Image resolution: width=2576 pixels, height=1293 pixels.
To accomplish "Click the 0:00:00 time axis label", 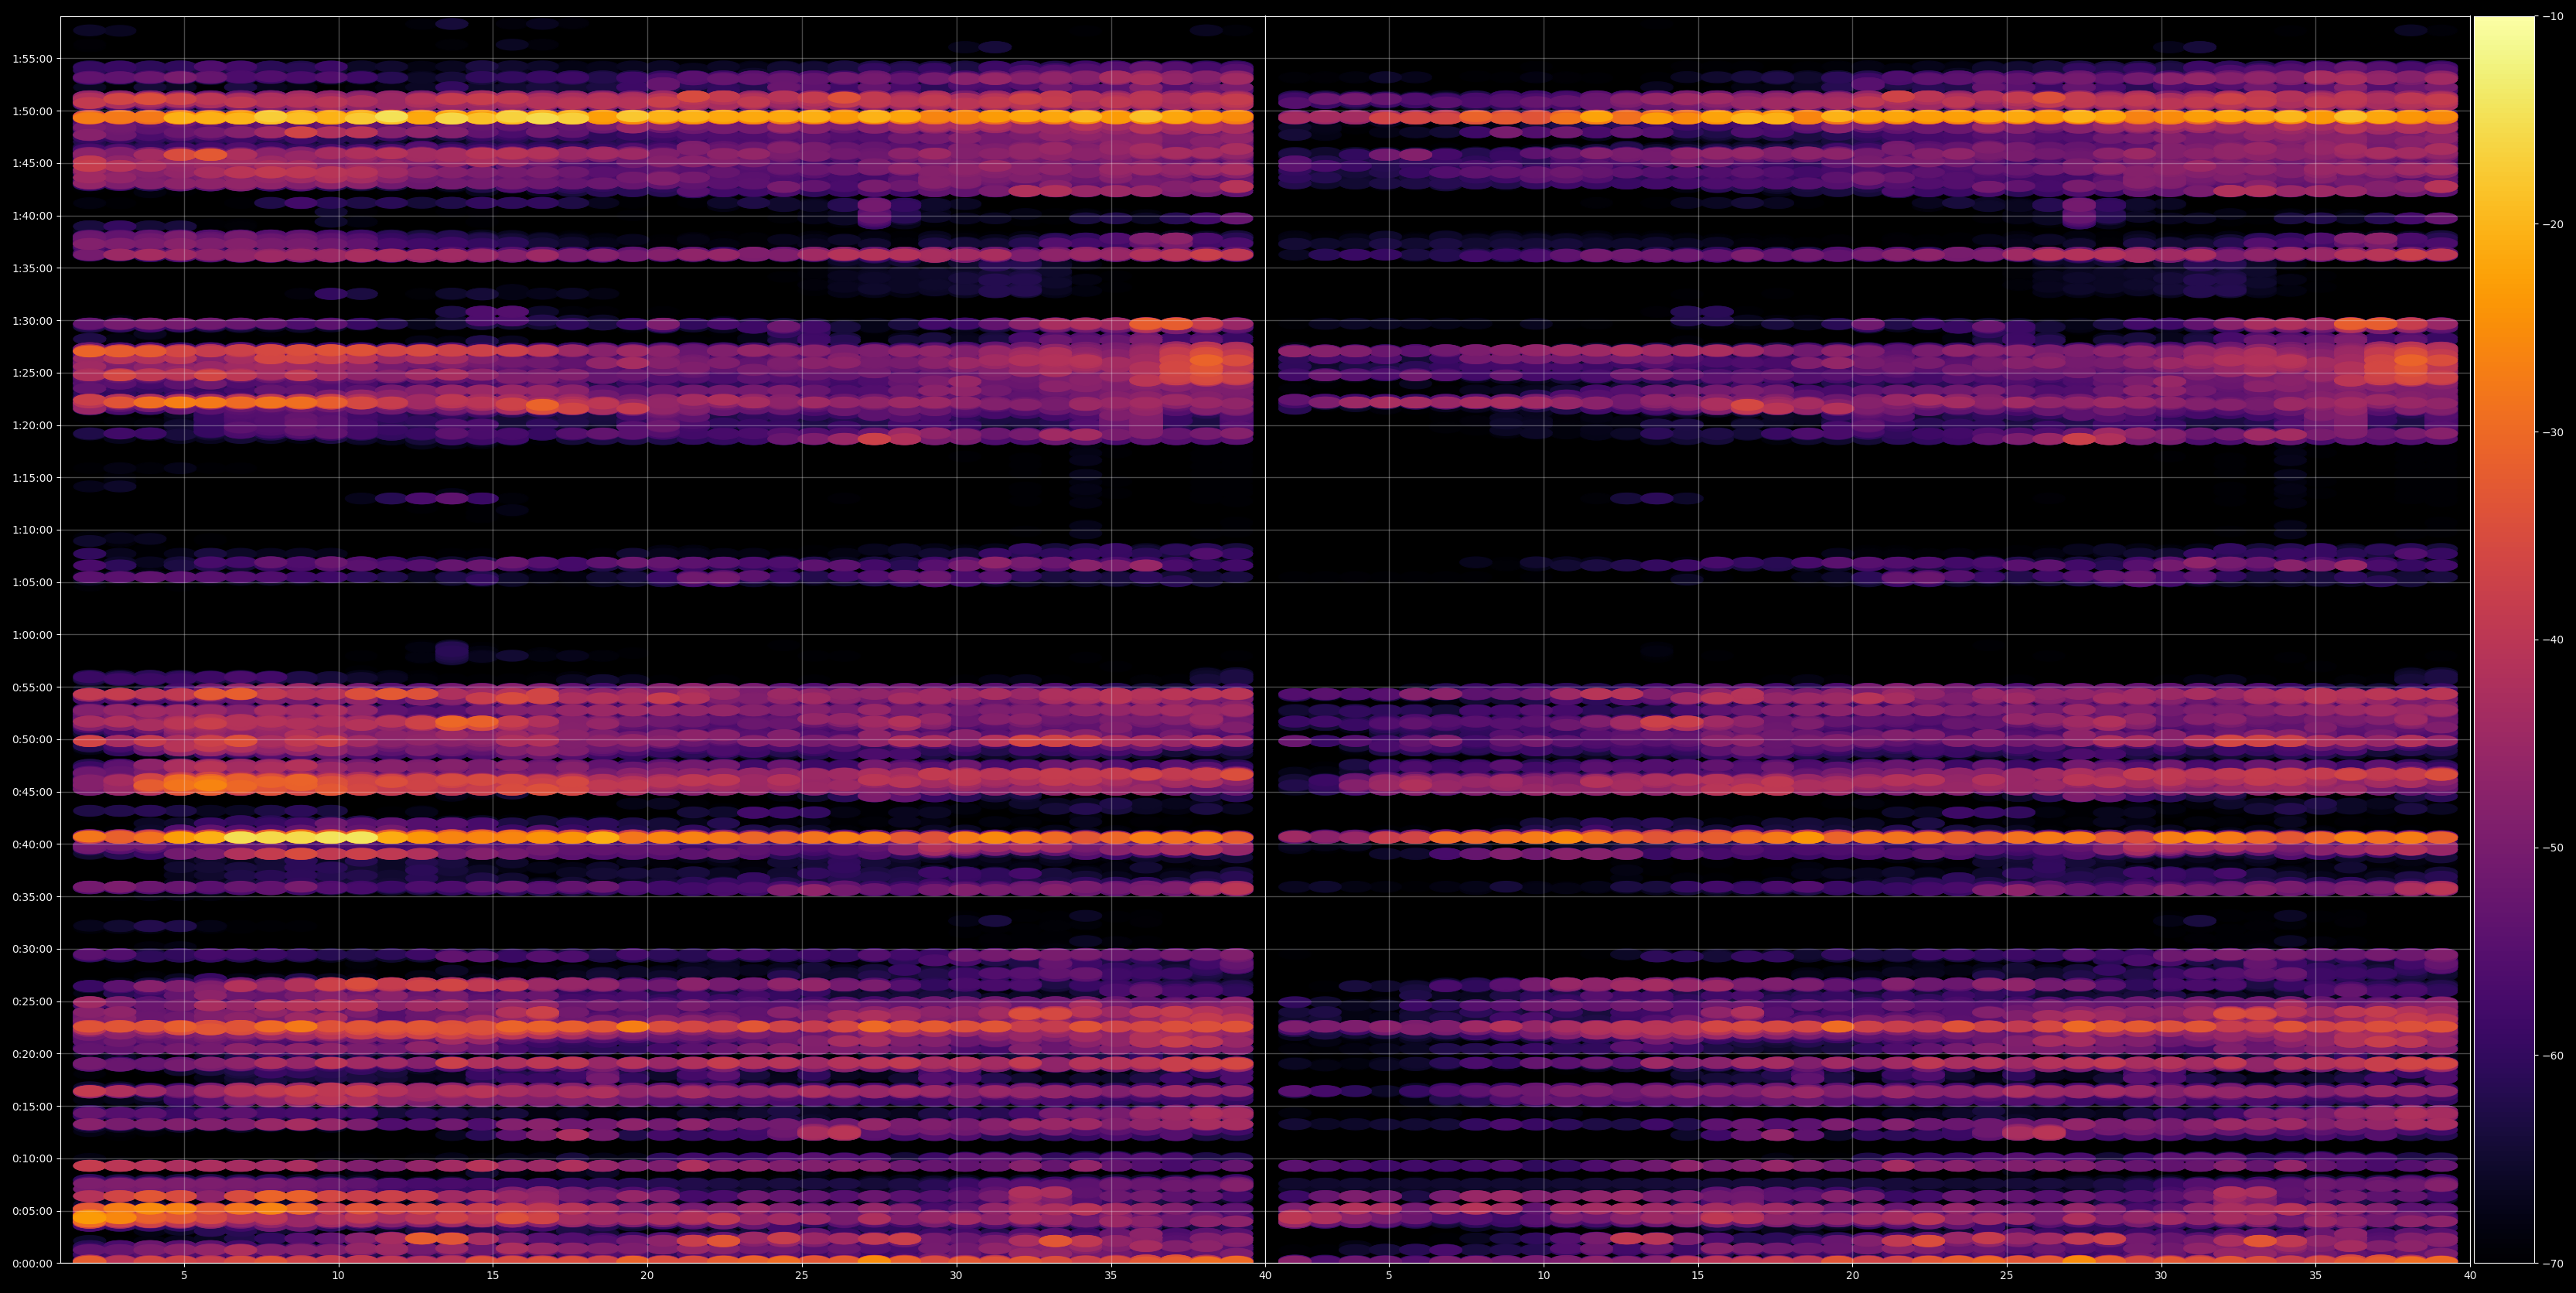I will [x=32, y=1263].
